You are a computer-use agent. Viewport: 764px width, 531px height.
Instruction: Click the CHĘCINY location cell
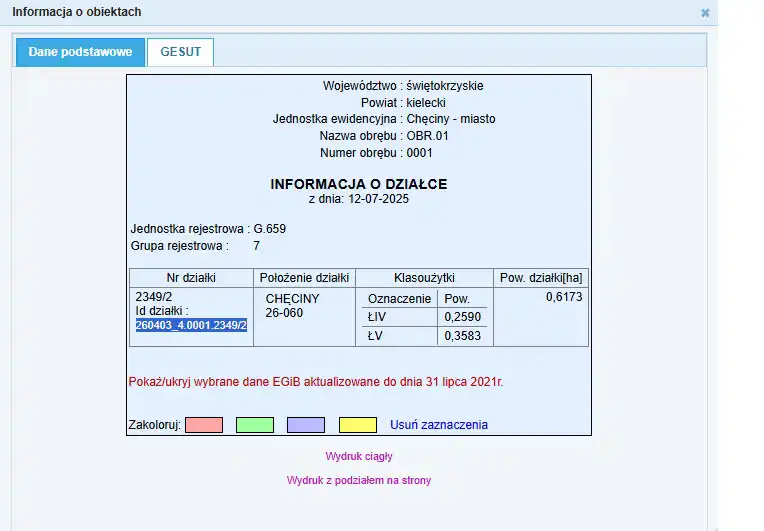point(292,299)
